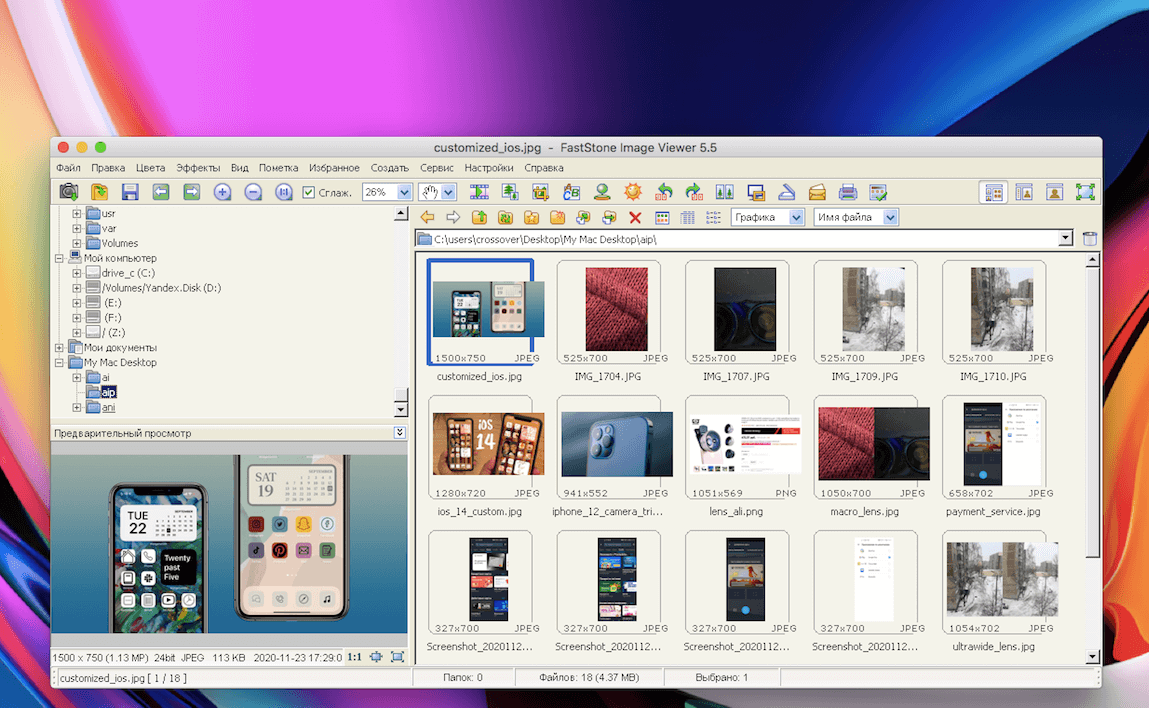
Task: Click the blue floppy disk Save icon
Action: pyautogui.click(x=130, y=192)
